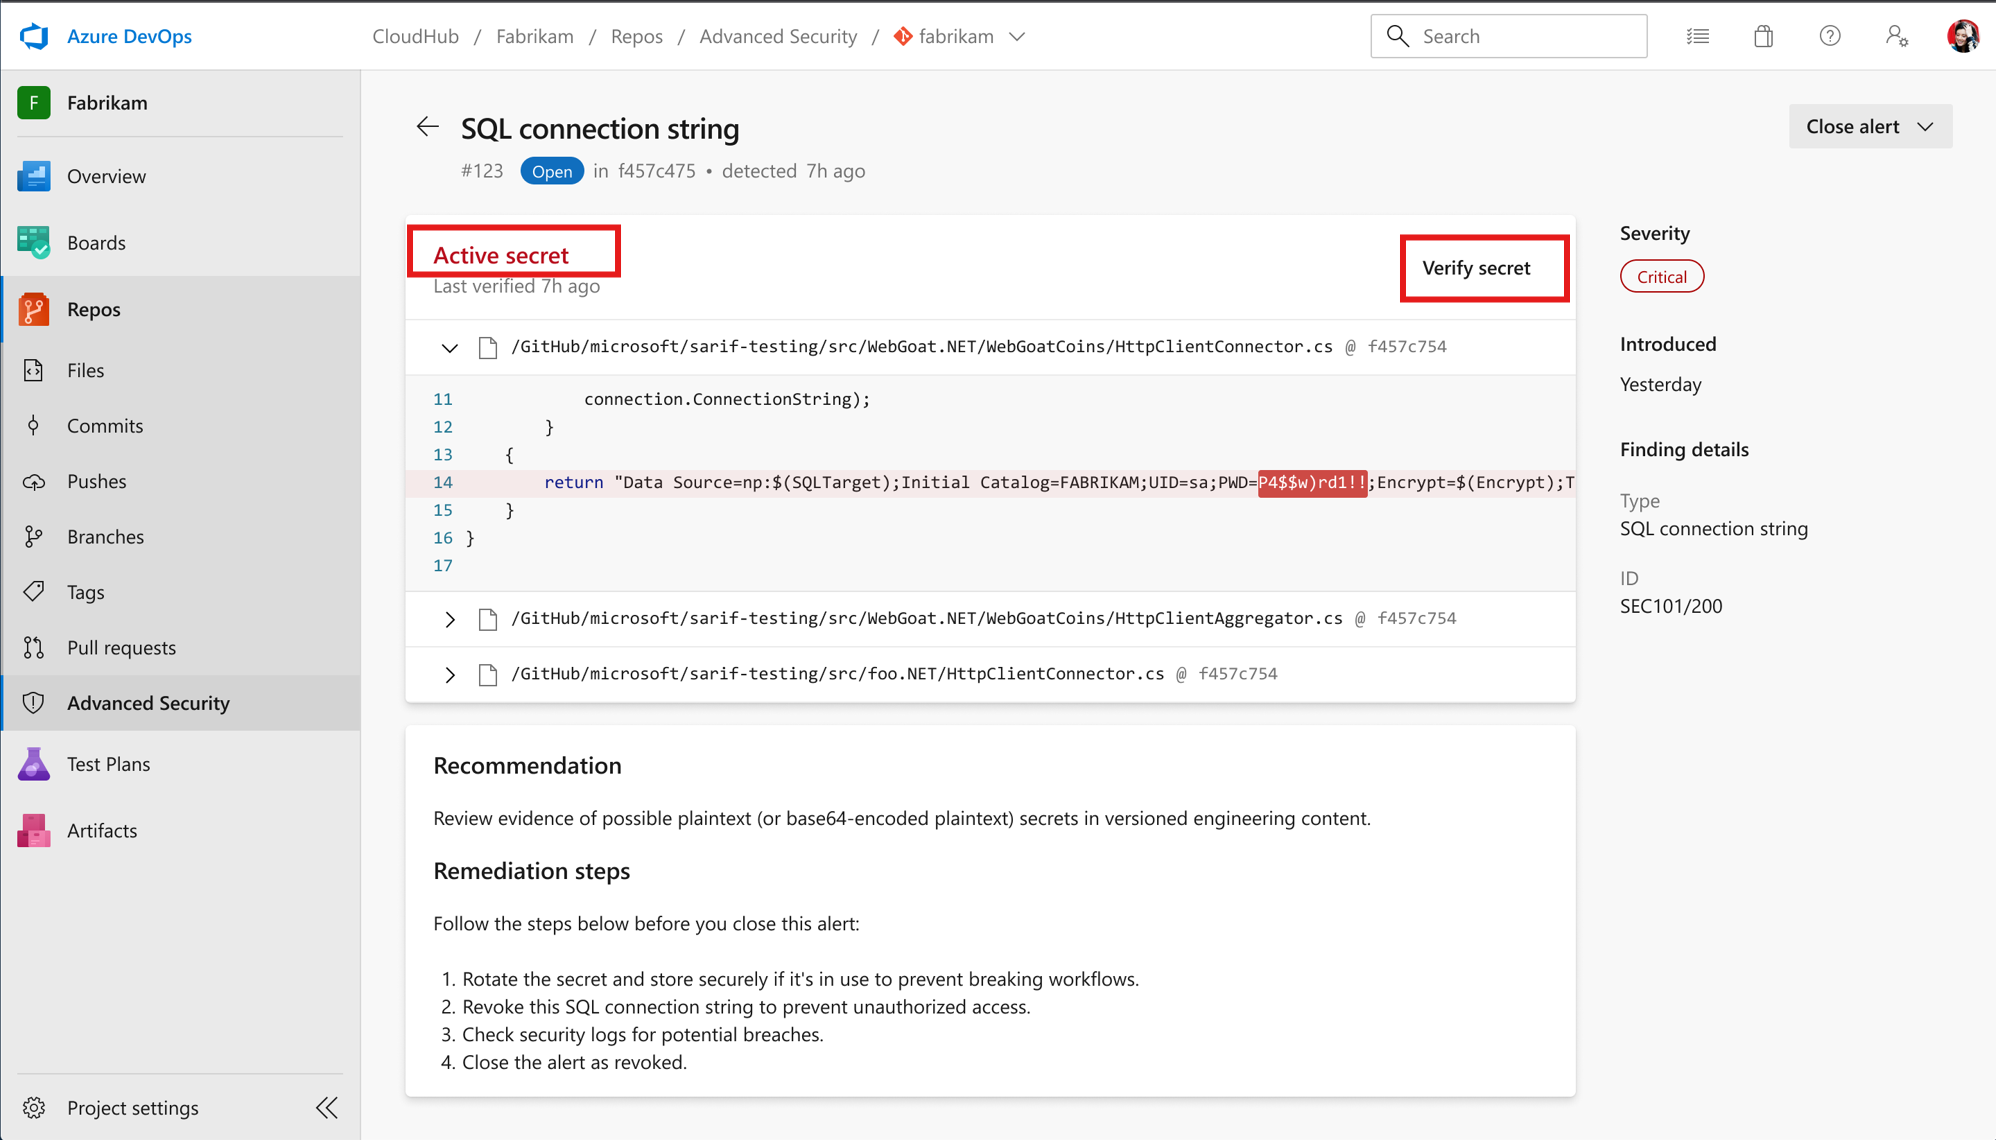This screenshot has width=1996, height=1140.
Task: Click the HttpClientAggregator.cs file icon
Action: click(x=488, y=619)
